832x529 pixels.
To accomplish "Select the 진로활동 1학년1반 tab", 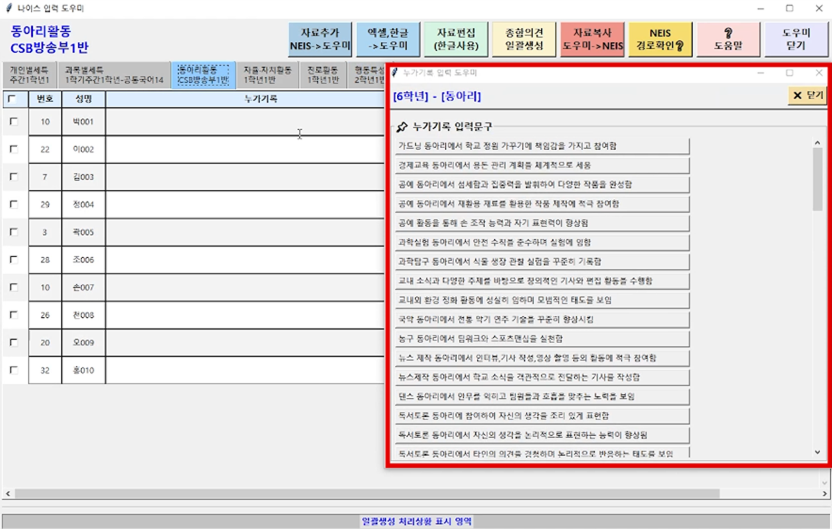I will (322, 75).
